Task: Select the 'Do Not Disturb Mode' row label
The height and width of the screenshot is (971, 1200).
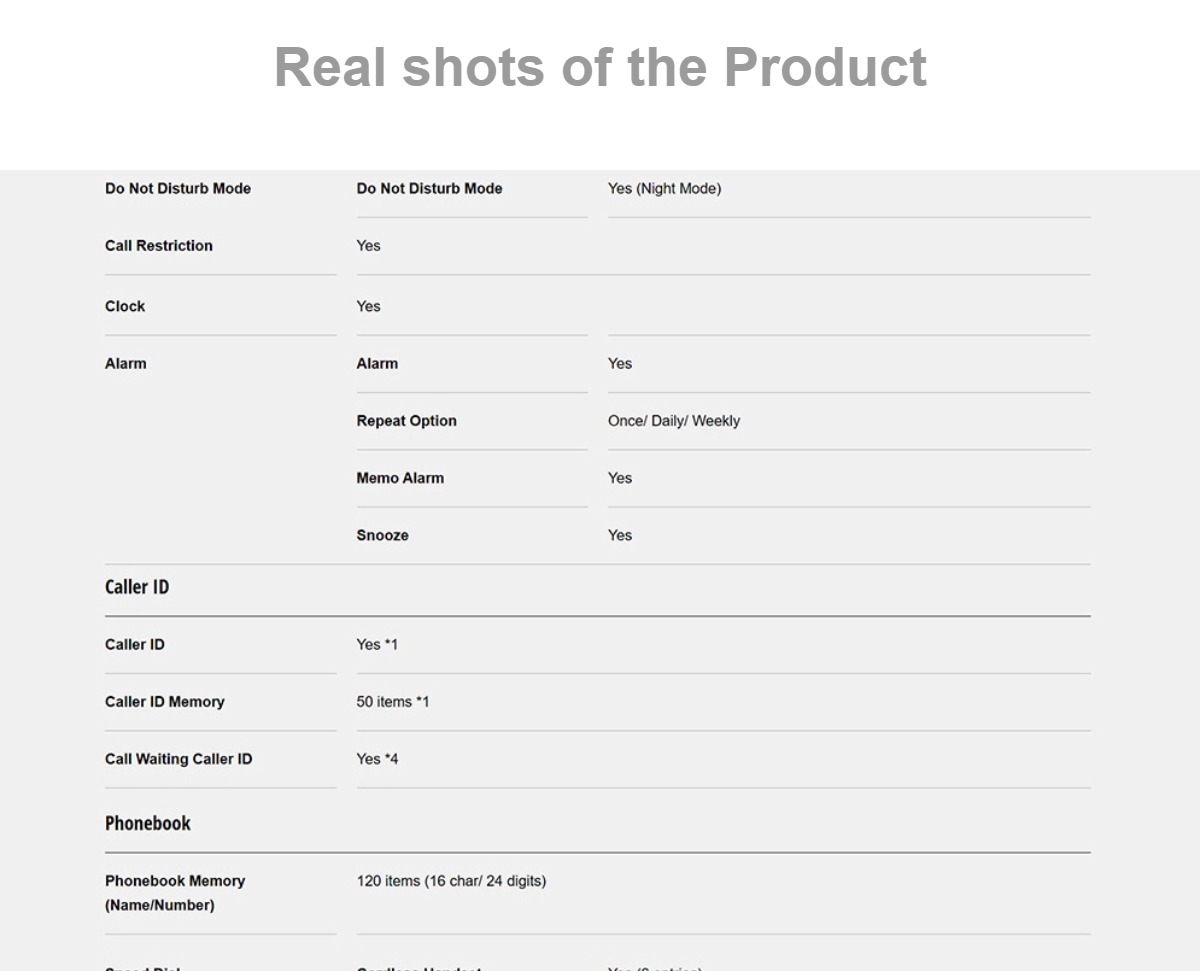Action: pyautogui.click(x=178, y=188)
